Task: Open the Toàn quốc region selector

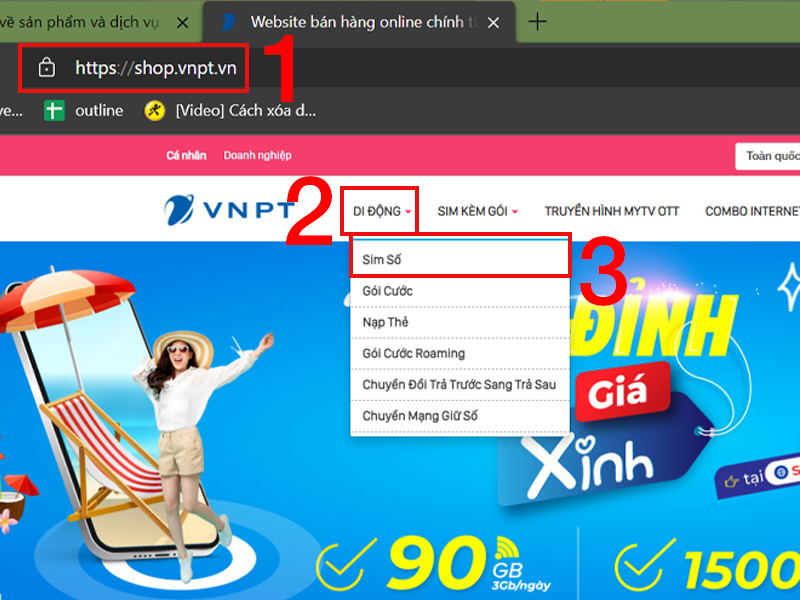Action: (770, 157)
